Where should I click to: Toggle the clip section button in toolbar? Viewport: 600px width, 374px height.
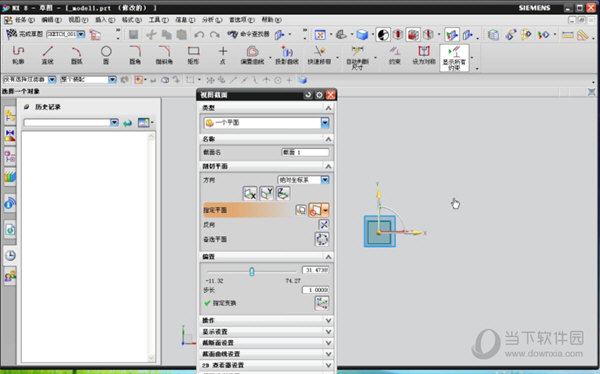[452, 35]
